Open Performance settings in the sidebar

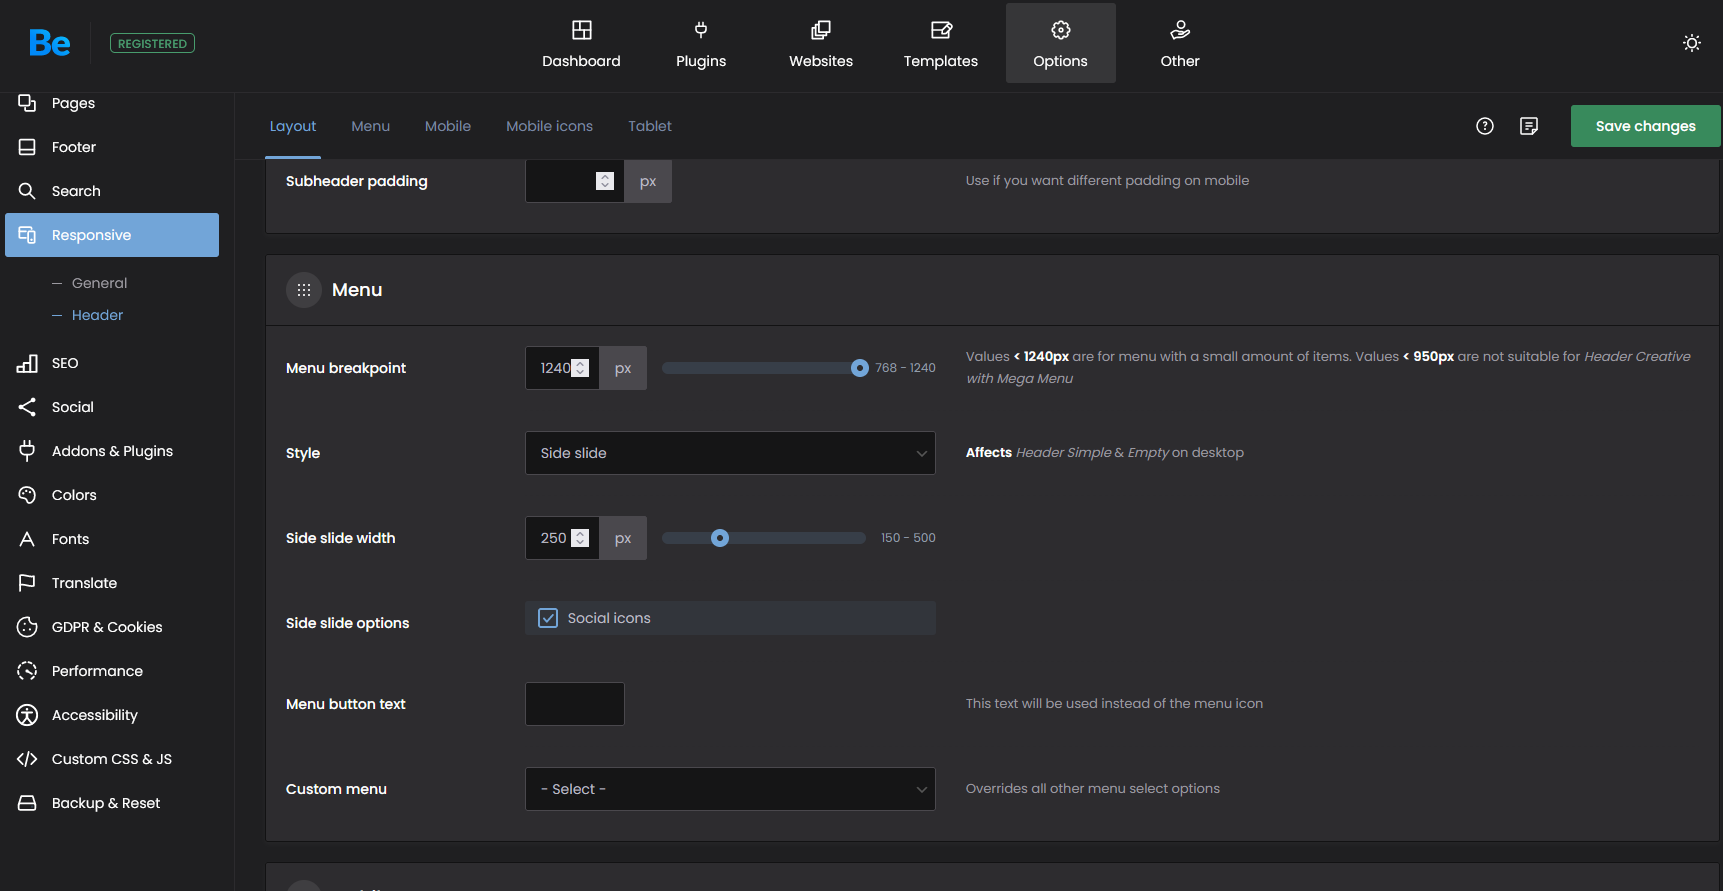[112, 671]
